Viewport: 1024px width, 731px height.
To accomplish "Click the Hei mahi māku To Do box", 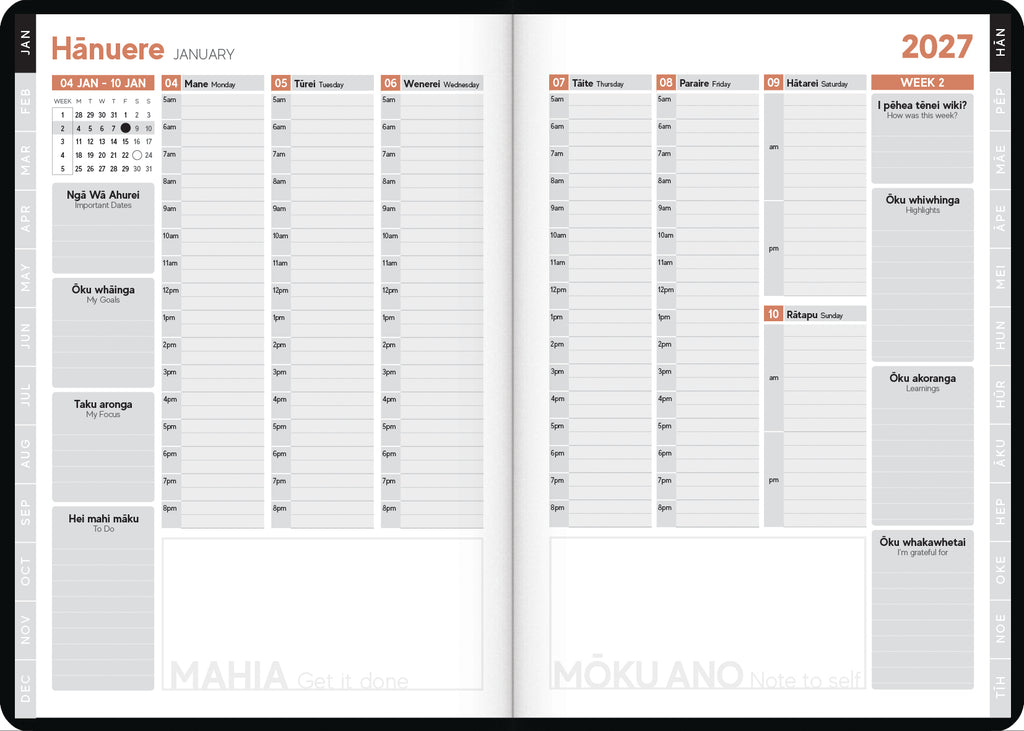I will tap(103, 598).
